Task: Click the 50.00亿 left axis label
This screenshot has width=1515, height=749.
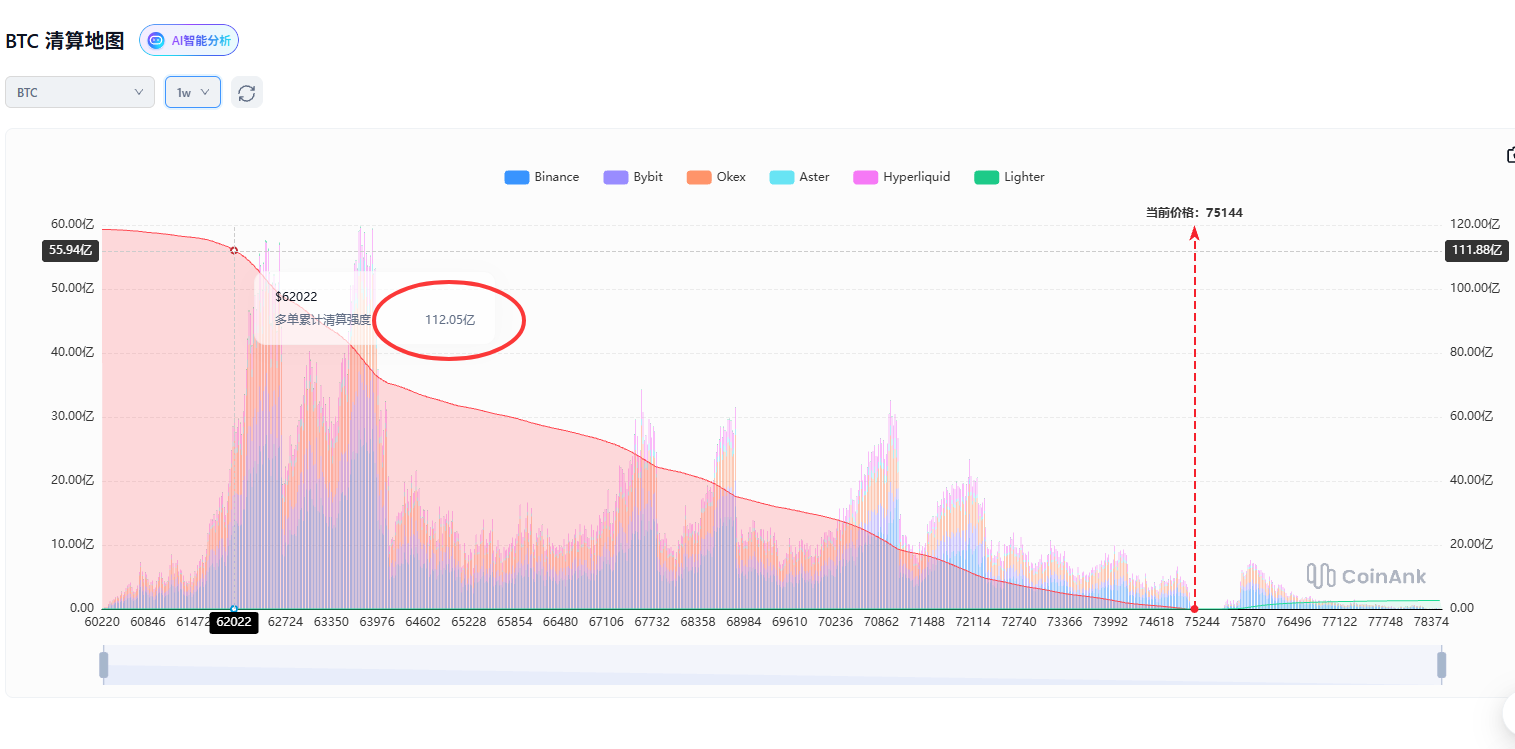Action: (x=73, y=288)
